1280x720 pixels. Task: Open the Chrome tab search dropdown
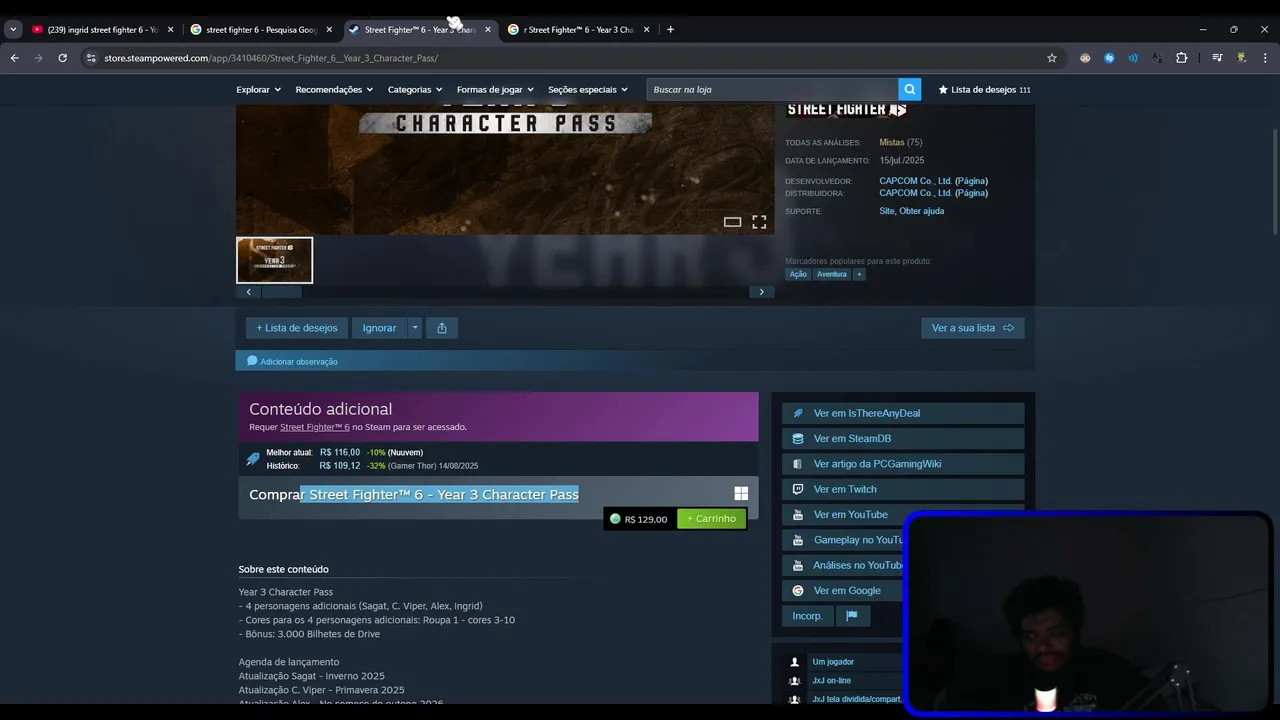pyautogui.click(x=13, y=29)
